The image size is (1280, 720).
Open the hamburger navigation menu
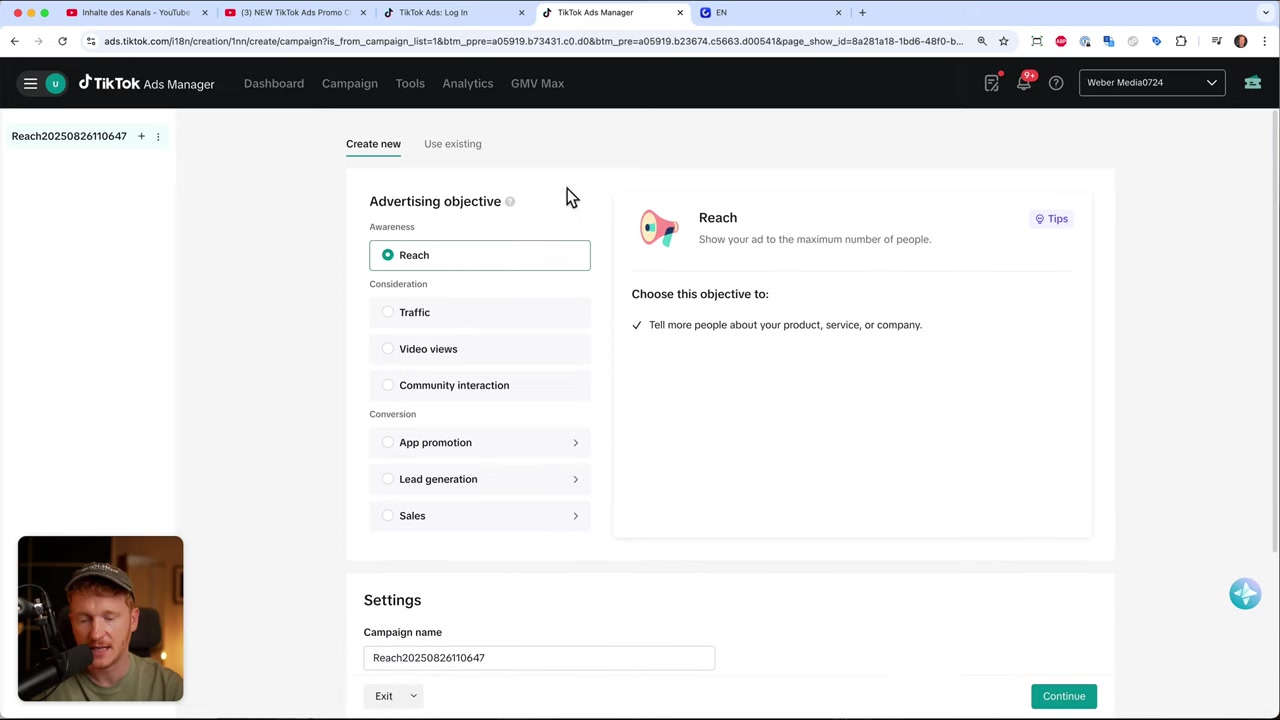coord(30,84)
